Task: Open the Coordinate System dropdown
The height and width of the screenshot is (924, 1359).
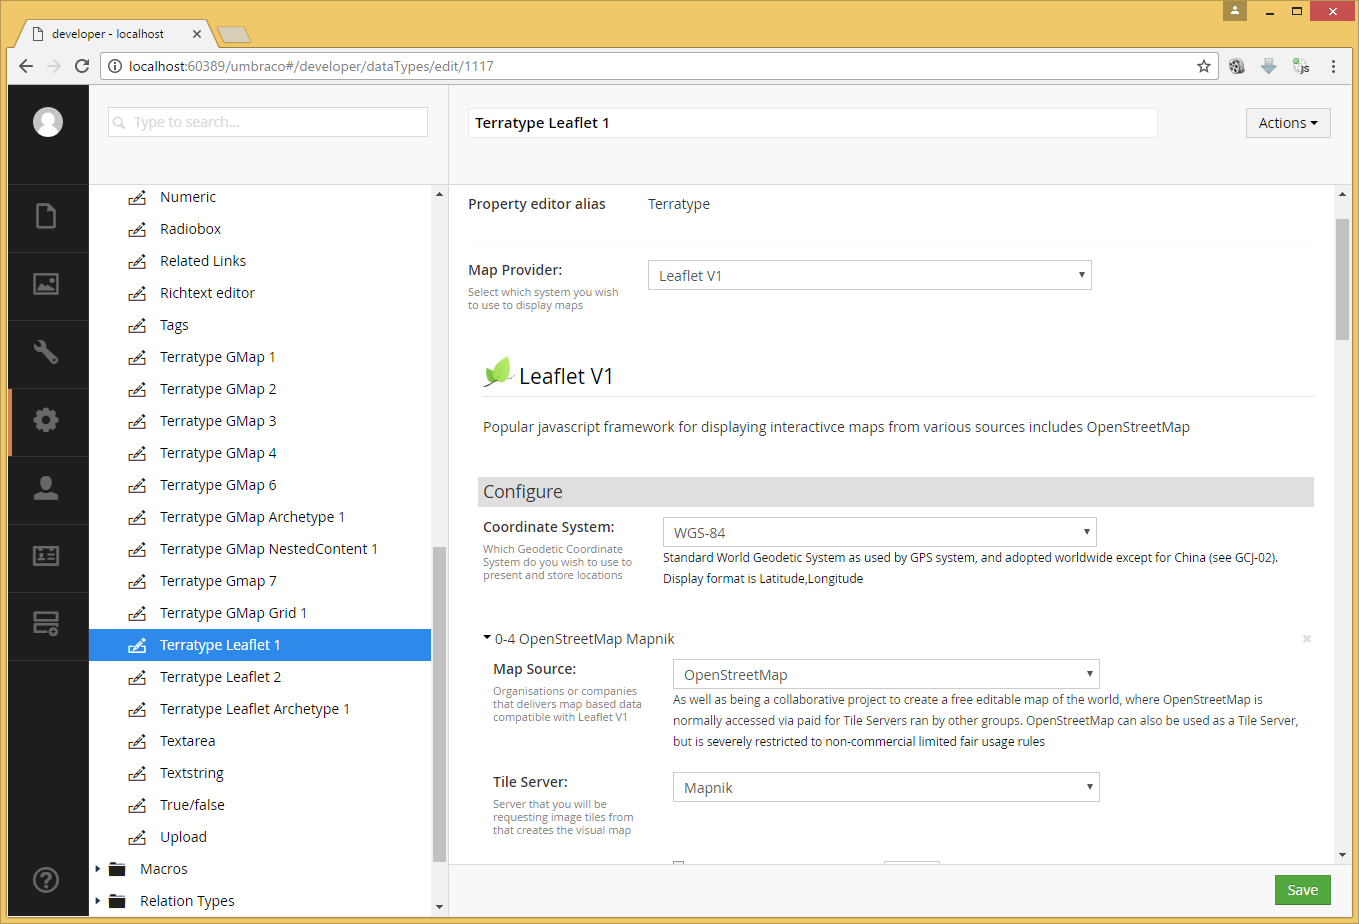Action: coord(880,532)
